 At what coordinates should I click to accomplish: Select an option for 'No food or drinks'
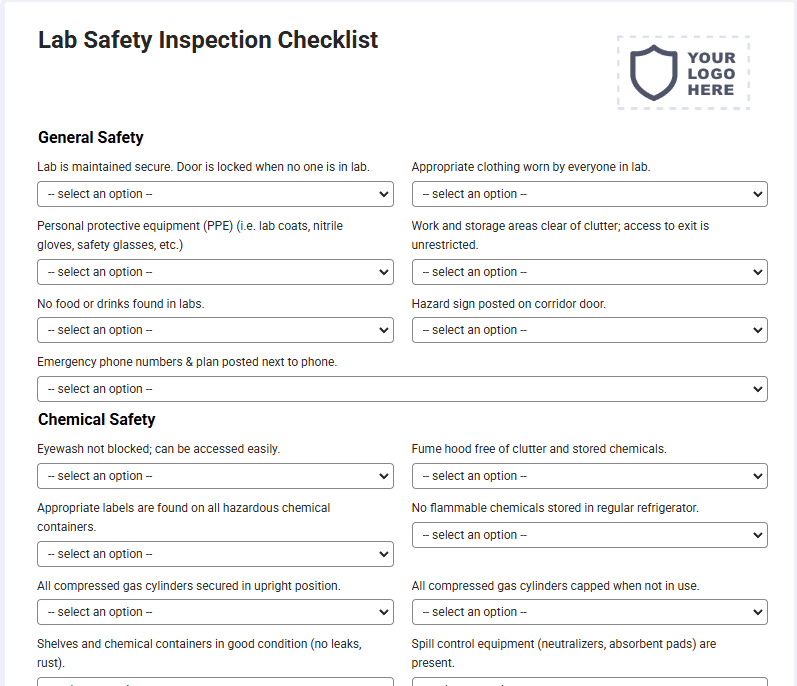[215, 330]
